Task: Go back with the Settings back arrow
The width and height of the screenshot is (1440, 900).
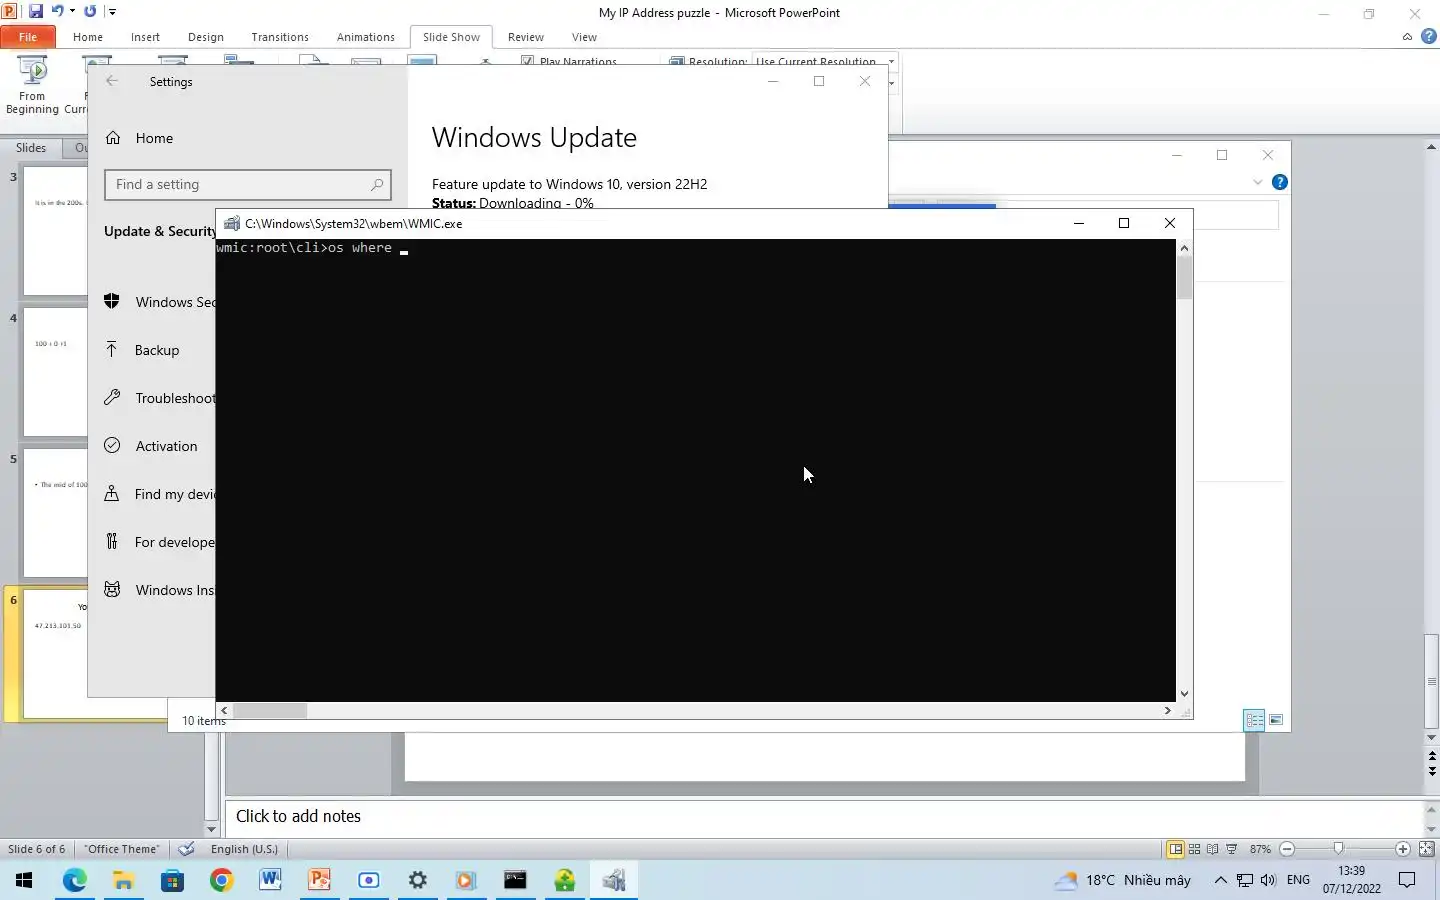Action: (x=112, y=81)
